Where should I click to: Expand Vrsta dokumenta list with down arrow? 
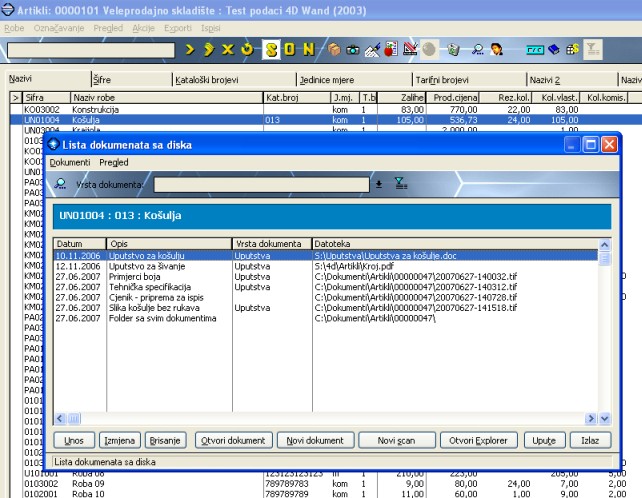click(379, 184)
